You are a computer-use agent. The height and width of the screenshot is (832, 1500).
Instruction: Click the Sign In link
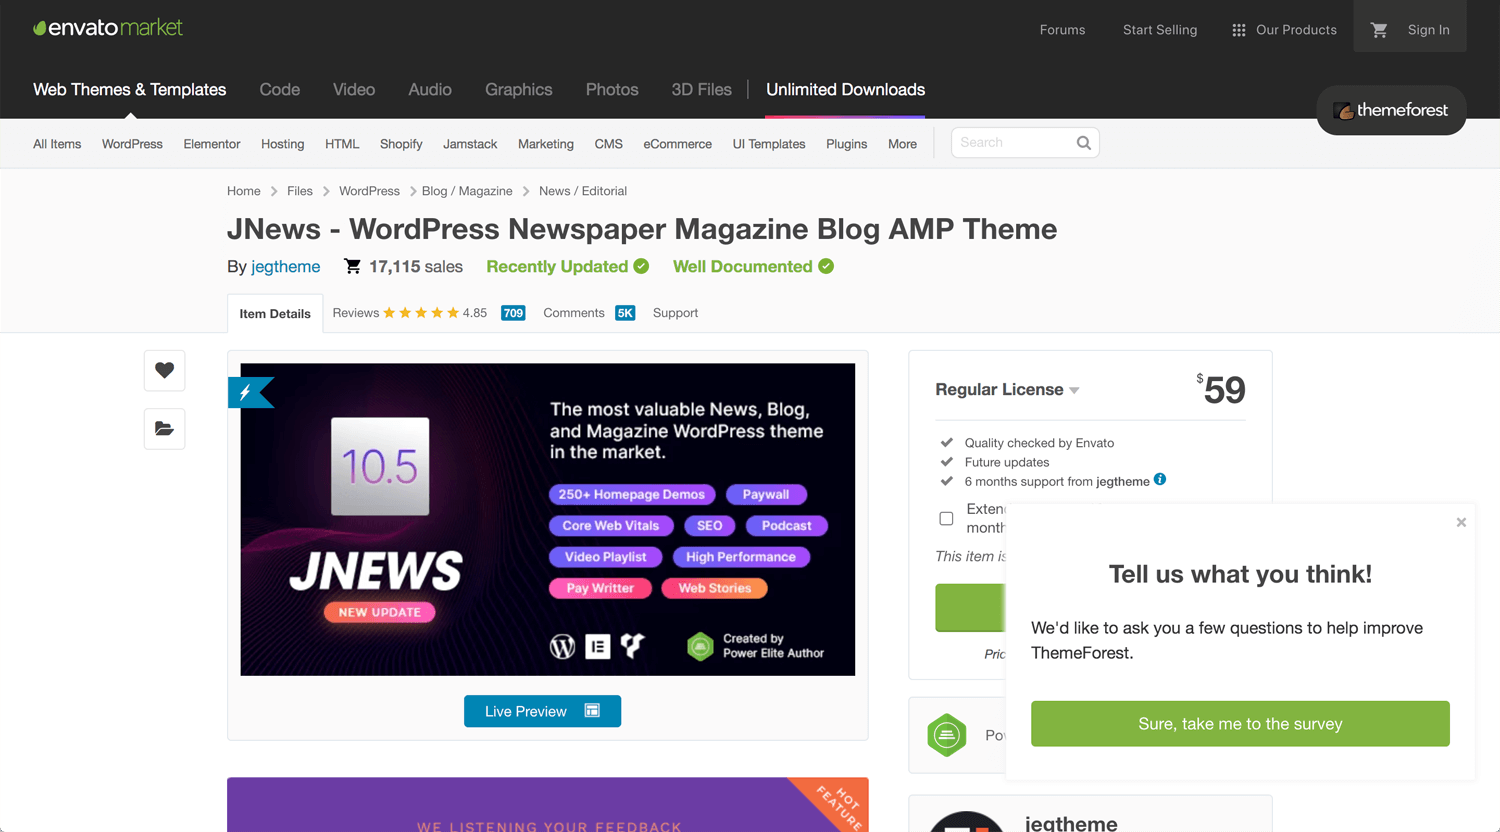[1428, 30]
